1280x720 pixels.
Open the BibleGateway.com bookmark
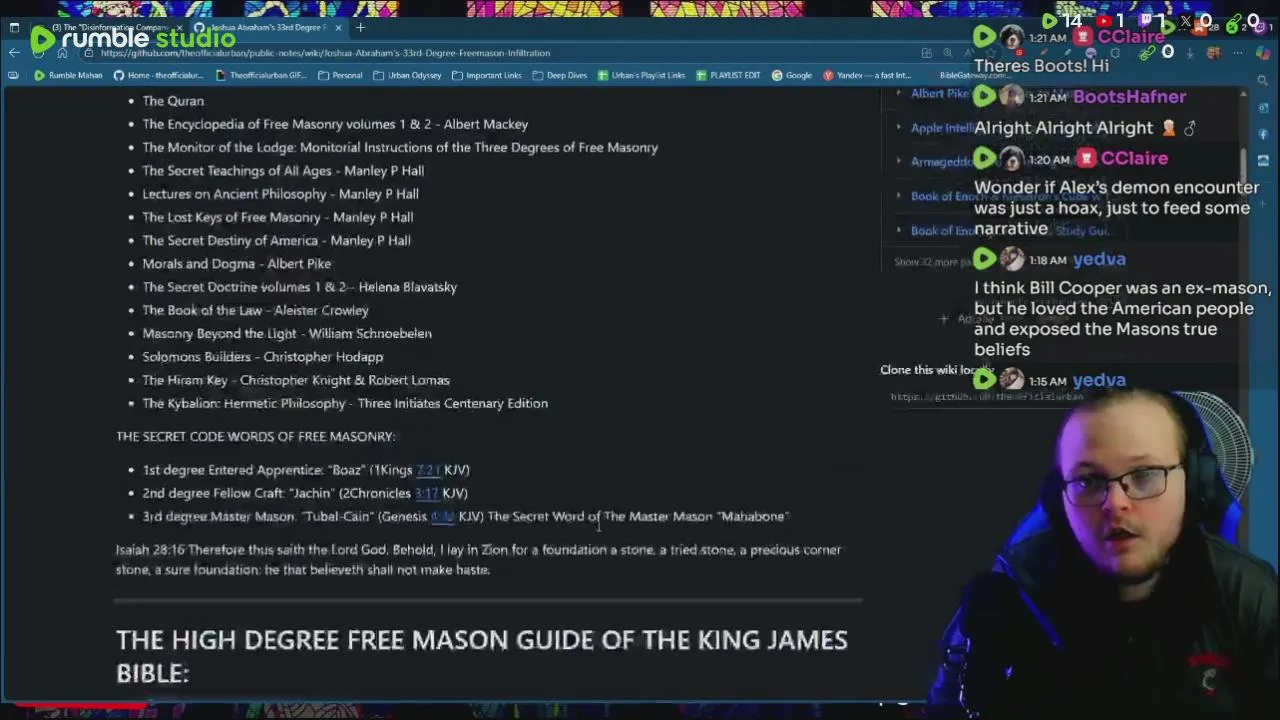click(975, 75)
